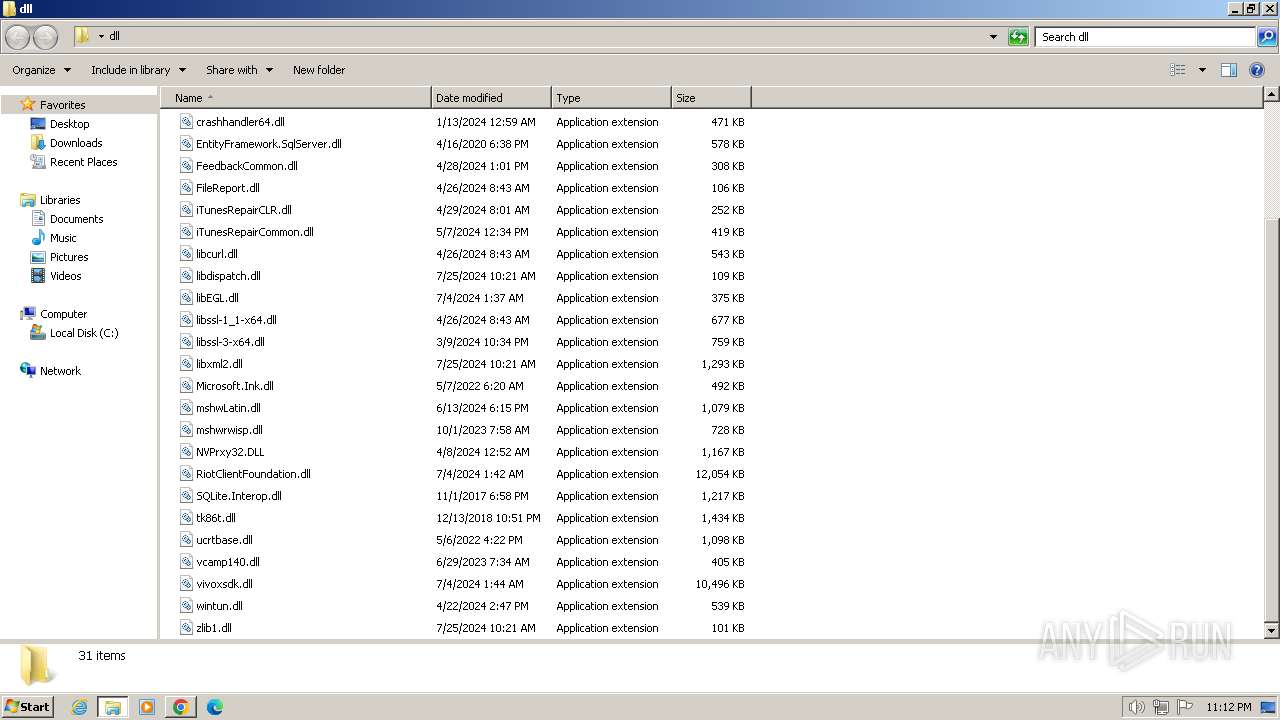Select Favorites in navigation pane

[x=62, y=105]
